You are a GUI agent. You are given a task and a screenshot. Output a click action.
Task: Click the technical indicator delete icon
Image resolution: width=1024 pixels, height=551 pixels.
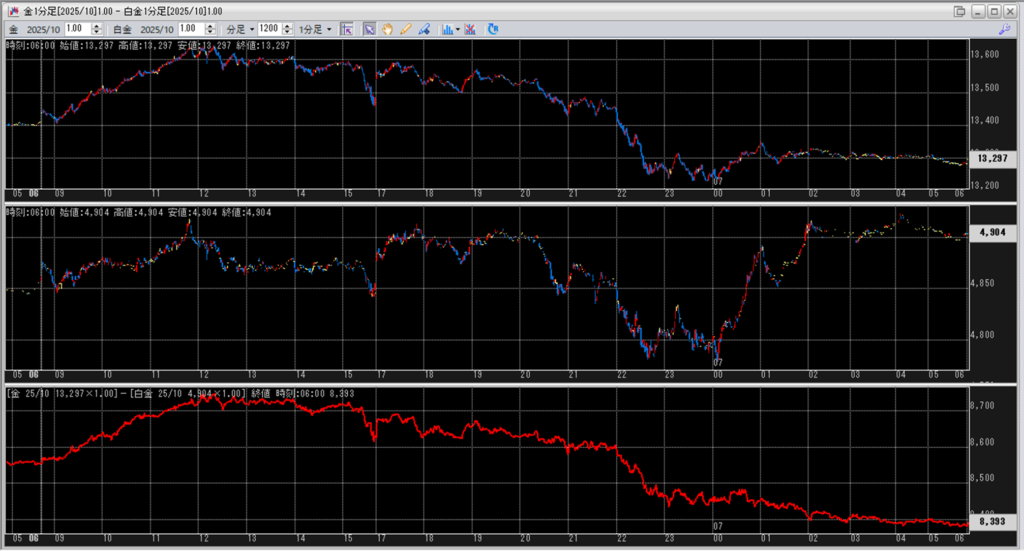[470, 29]
